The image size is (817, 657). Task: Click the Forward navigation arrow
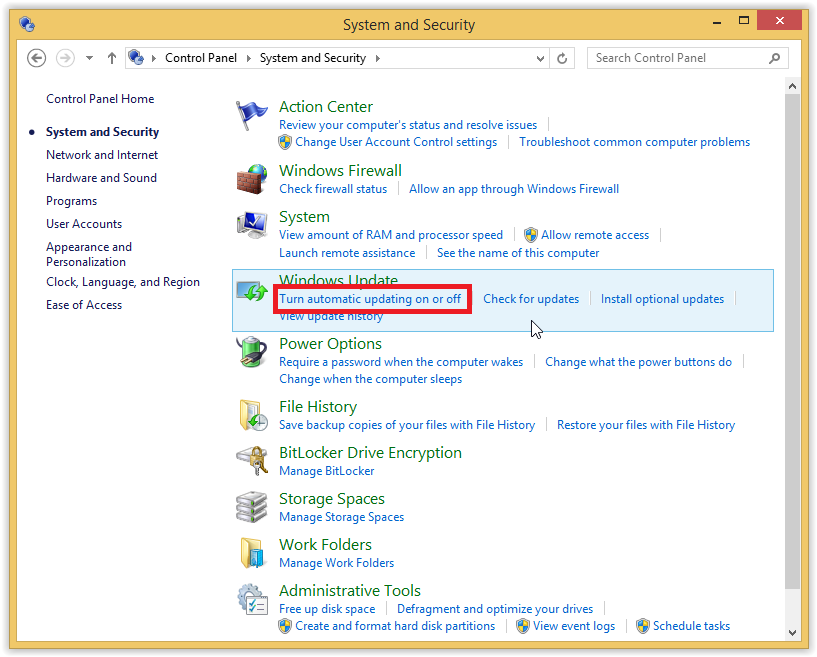click(65, 58)
